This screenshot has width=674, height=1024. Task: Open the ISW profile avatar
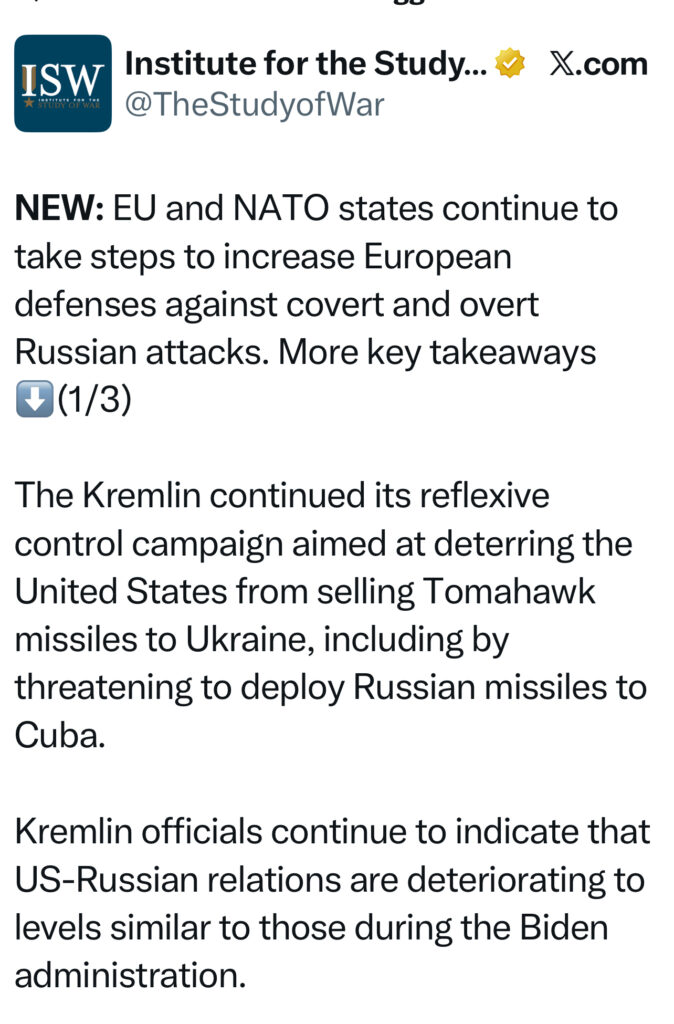[x=62, y=84]
